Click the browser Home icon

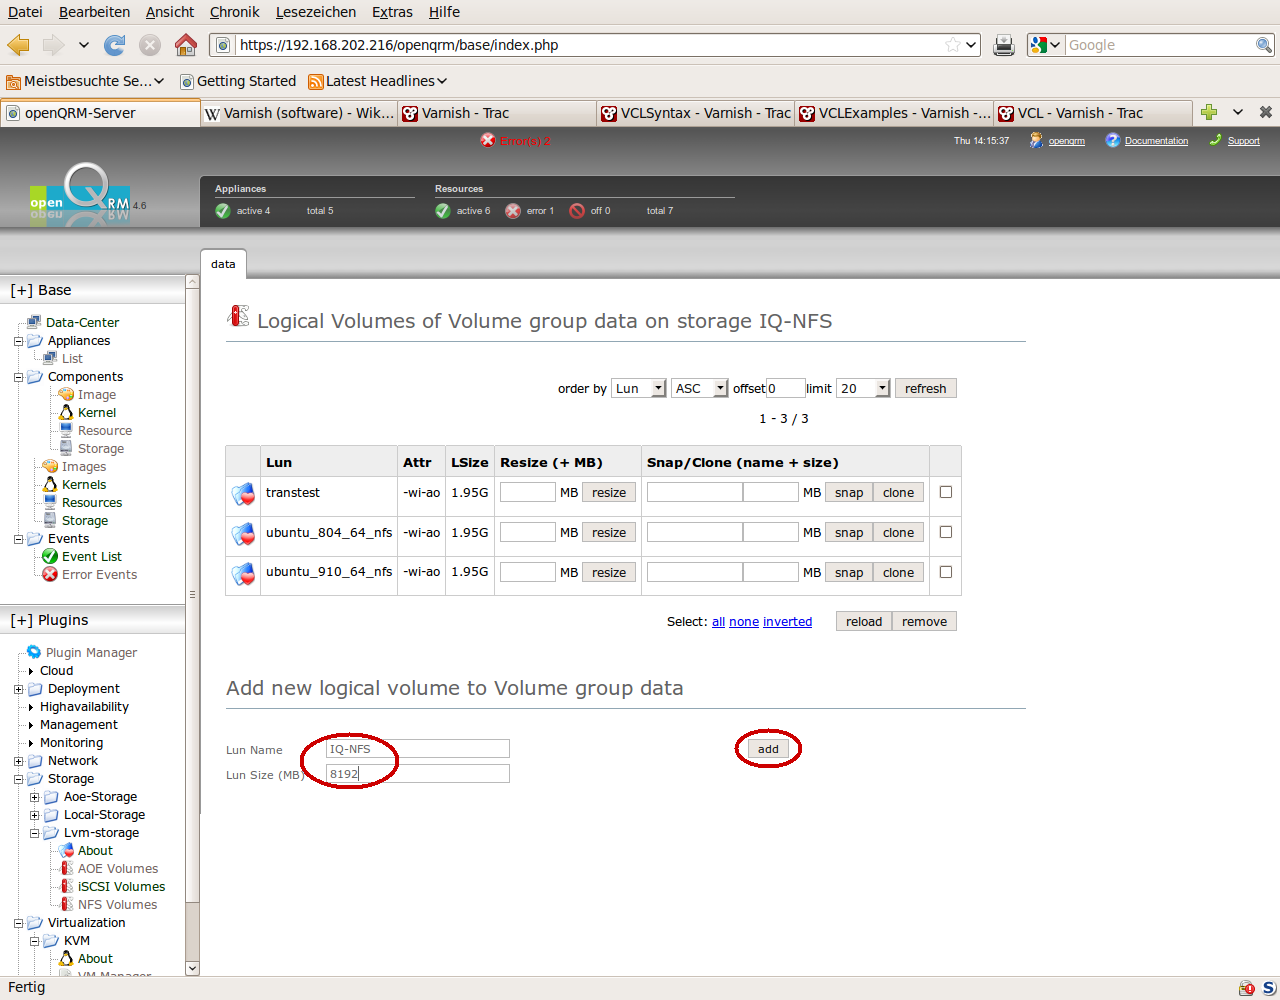point(185,45)
